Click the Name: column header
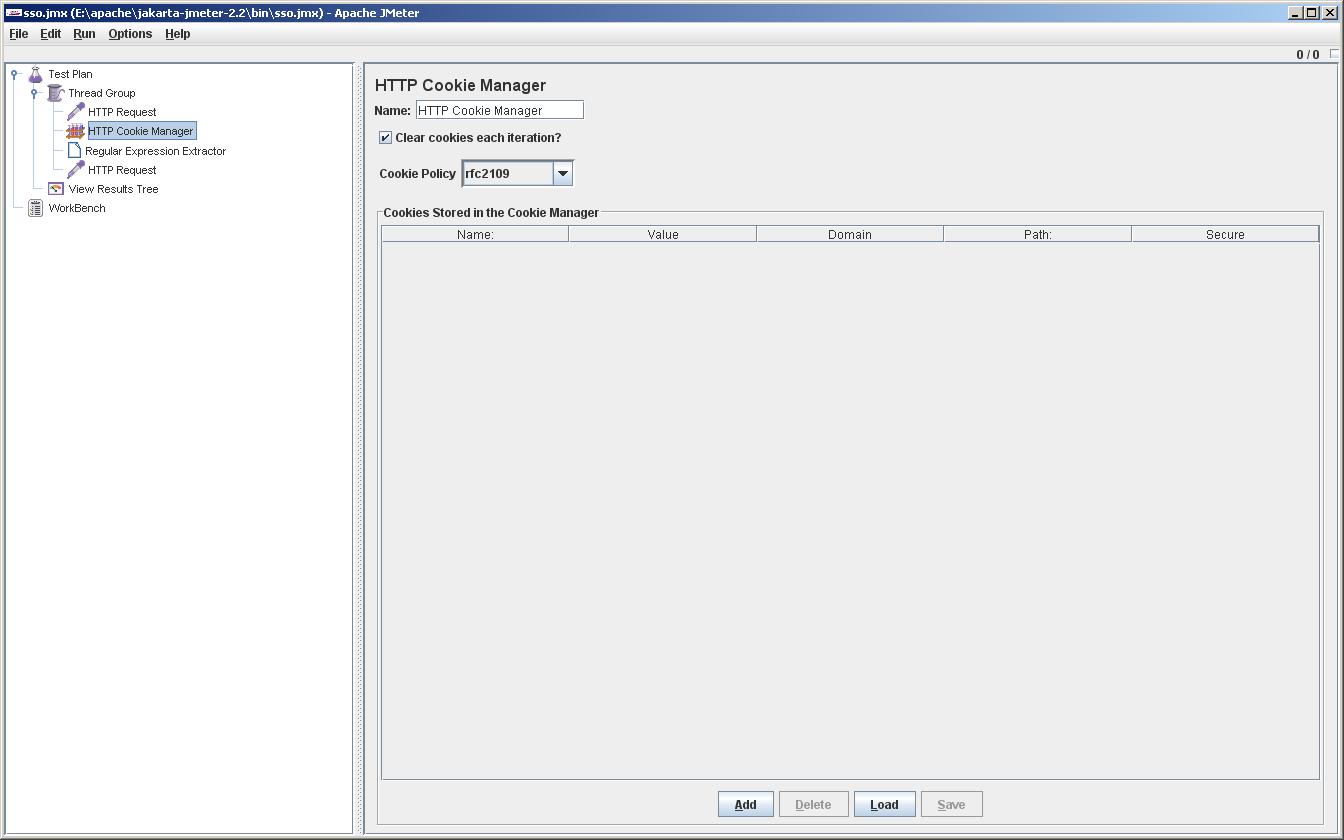 tap(475, 234)
